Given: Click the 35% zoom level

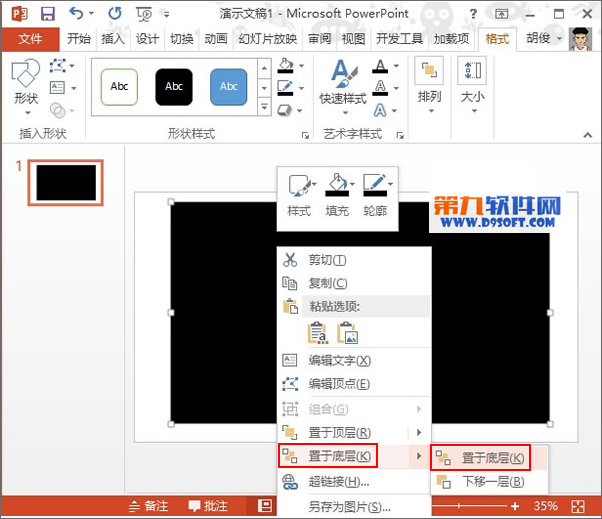Looking at the screenshot, I should click(x=545, y=506).
